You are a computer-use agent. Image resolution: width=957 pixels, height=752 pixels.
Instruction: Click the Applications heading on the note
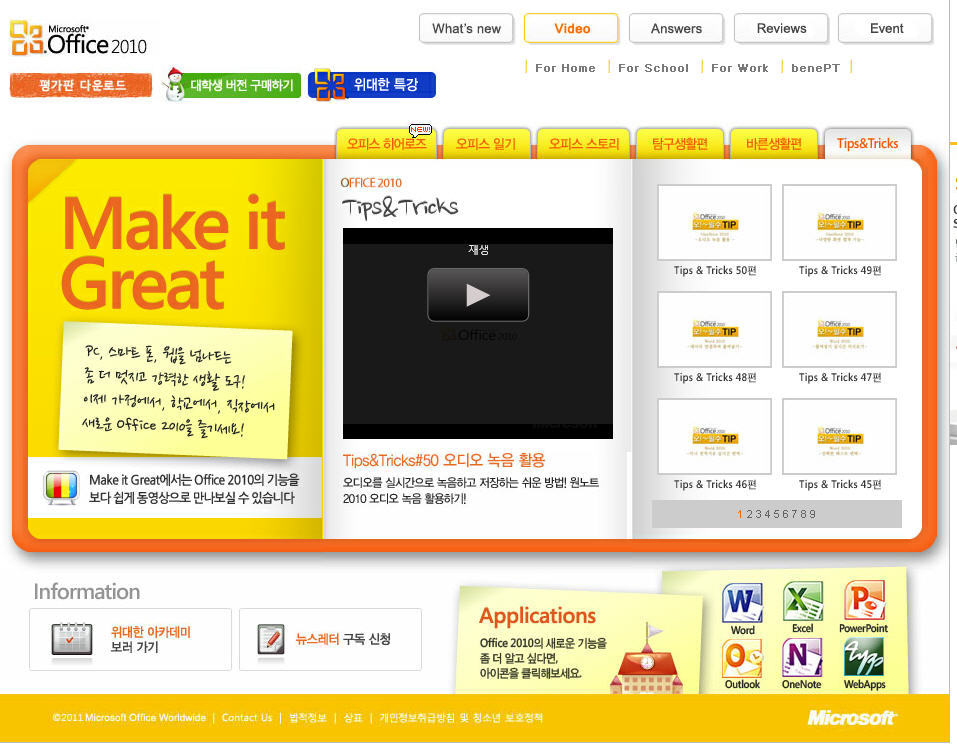[537, 616]
